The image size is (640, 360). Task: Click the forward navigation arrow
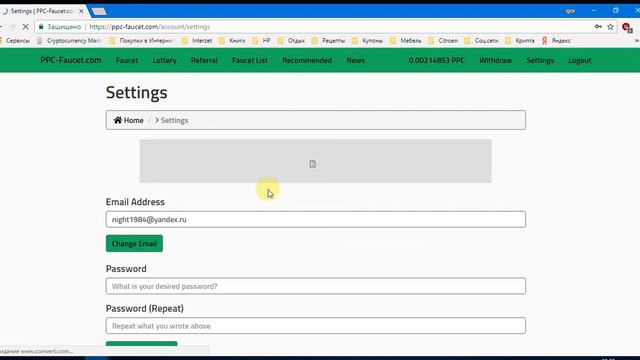coord(12,27)
